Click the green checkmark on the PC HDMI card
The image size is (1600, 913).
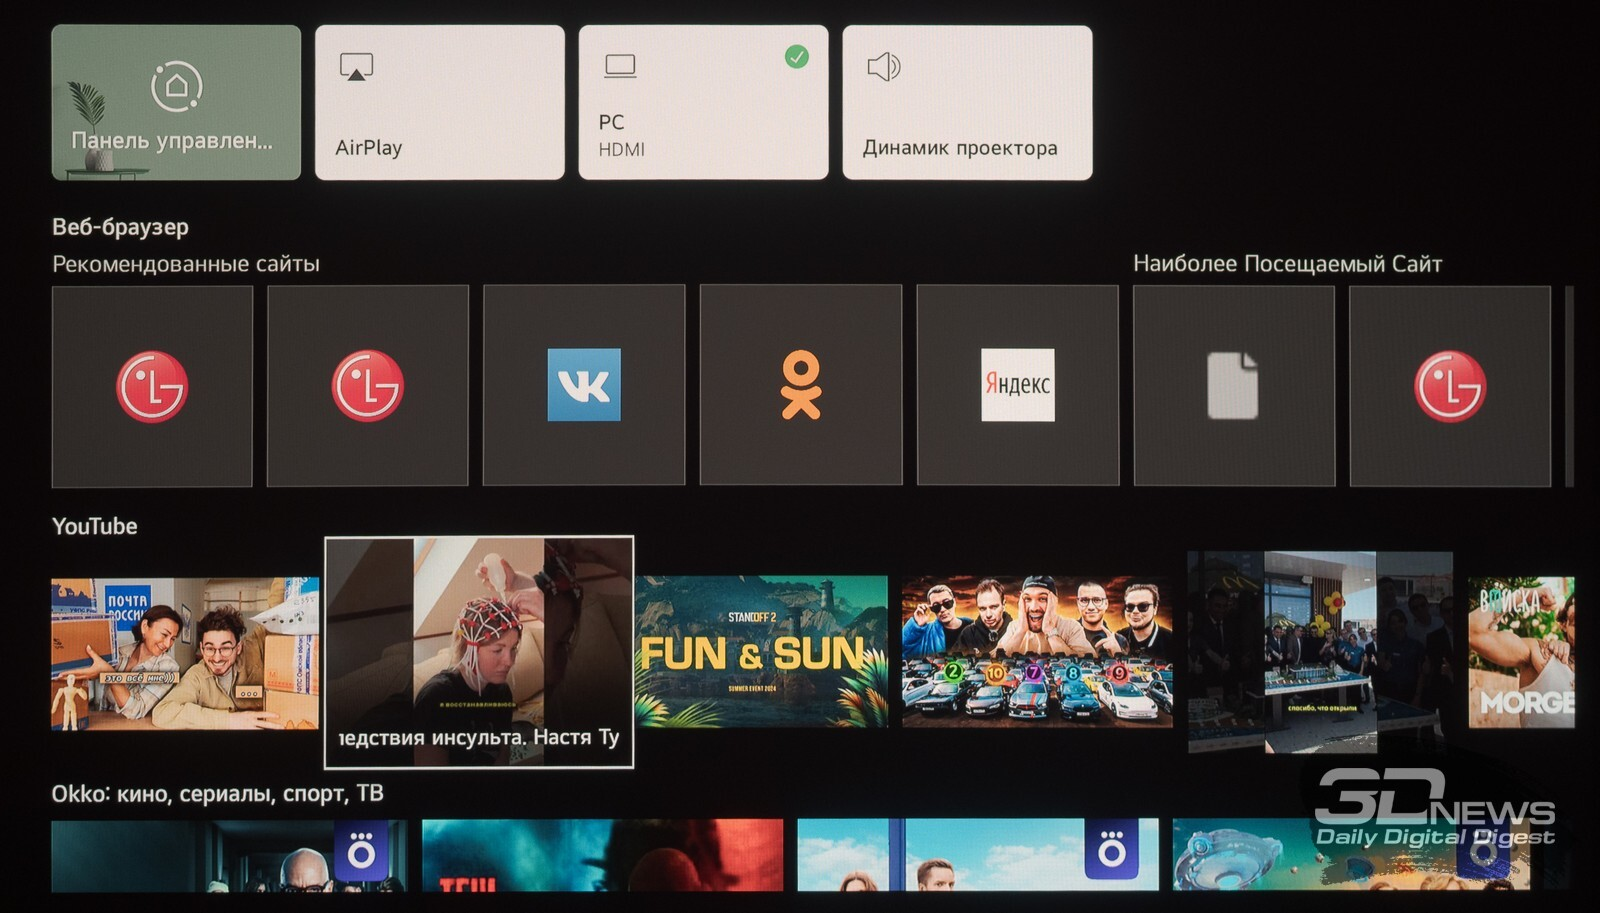(x=797, y=57)
